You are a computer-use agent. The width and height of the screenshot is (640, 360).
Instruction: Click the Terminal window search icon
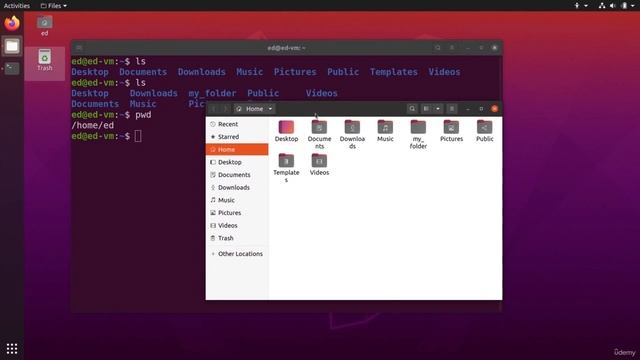point(438,48)
